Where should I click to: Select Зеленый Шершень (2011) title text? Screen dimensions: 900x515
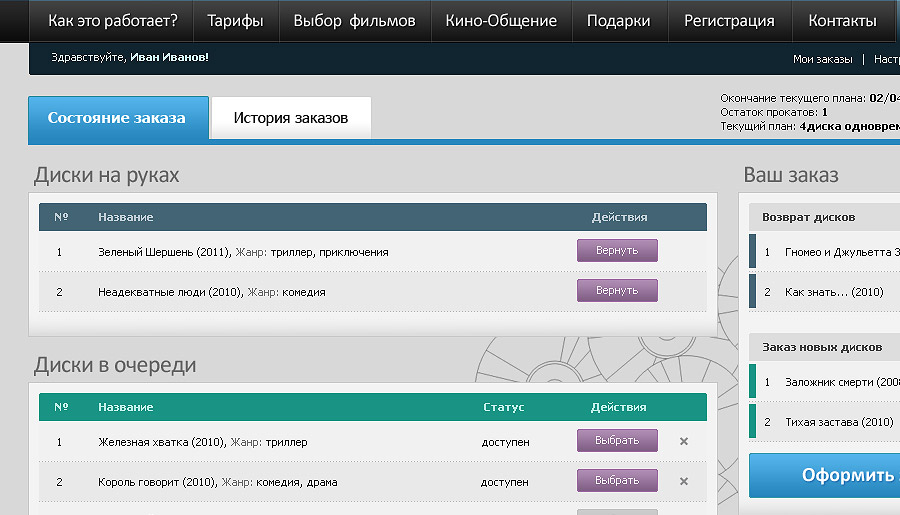[164, 252]
